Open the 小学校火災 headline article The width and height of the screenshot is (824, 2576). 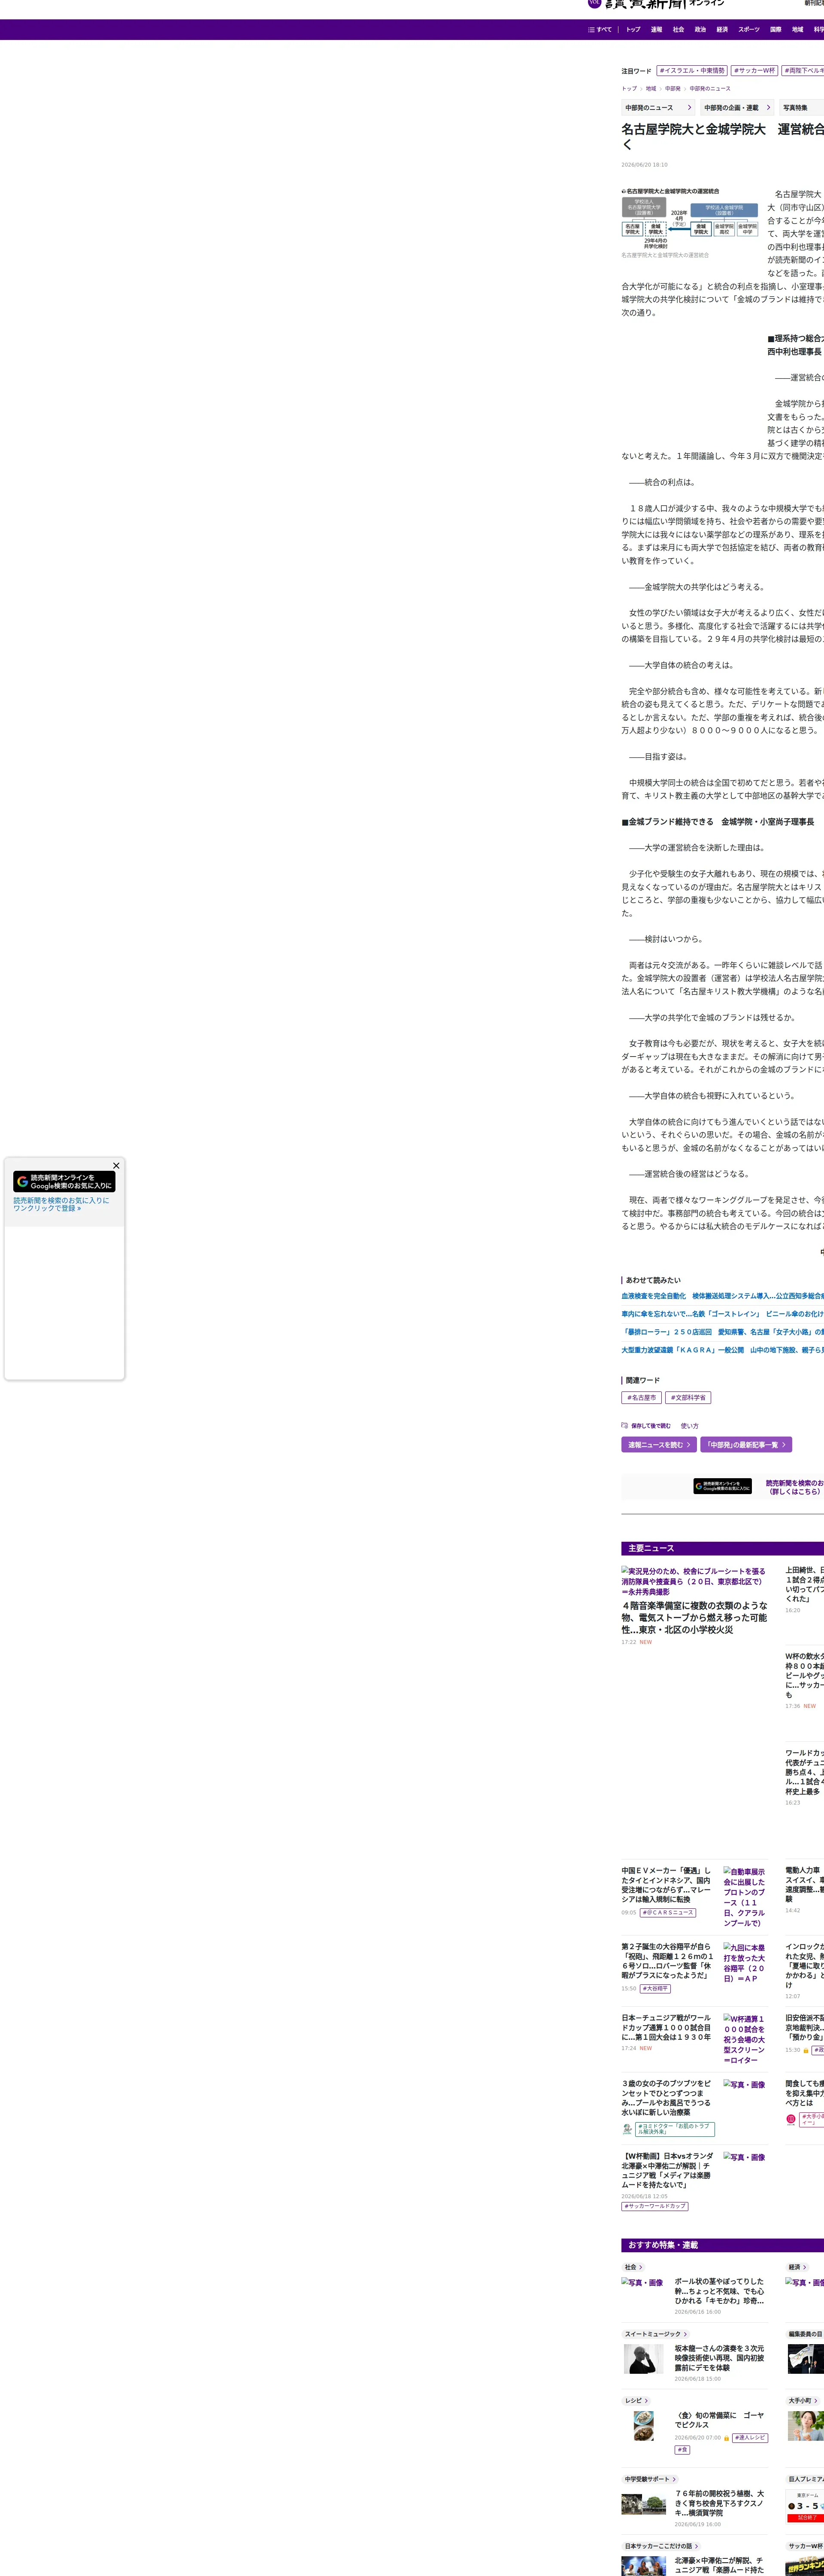(694, 1618)
